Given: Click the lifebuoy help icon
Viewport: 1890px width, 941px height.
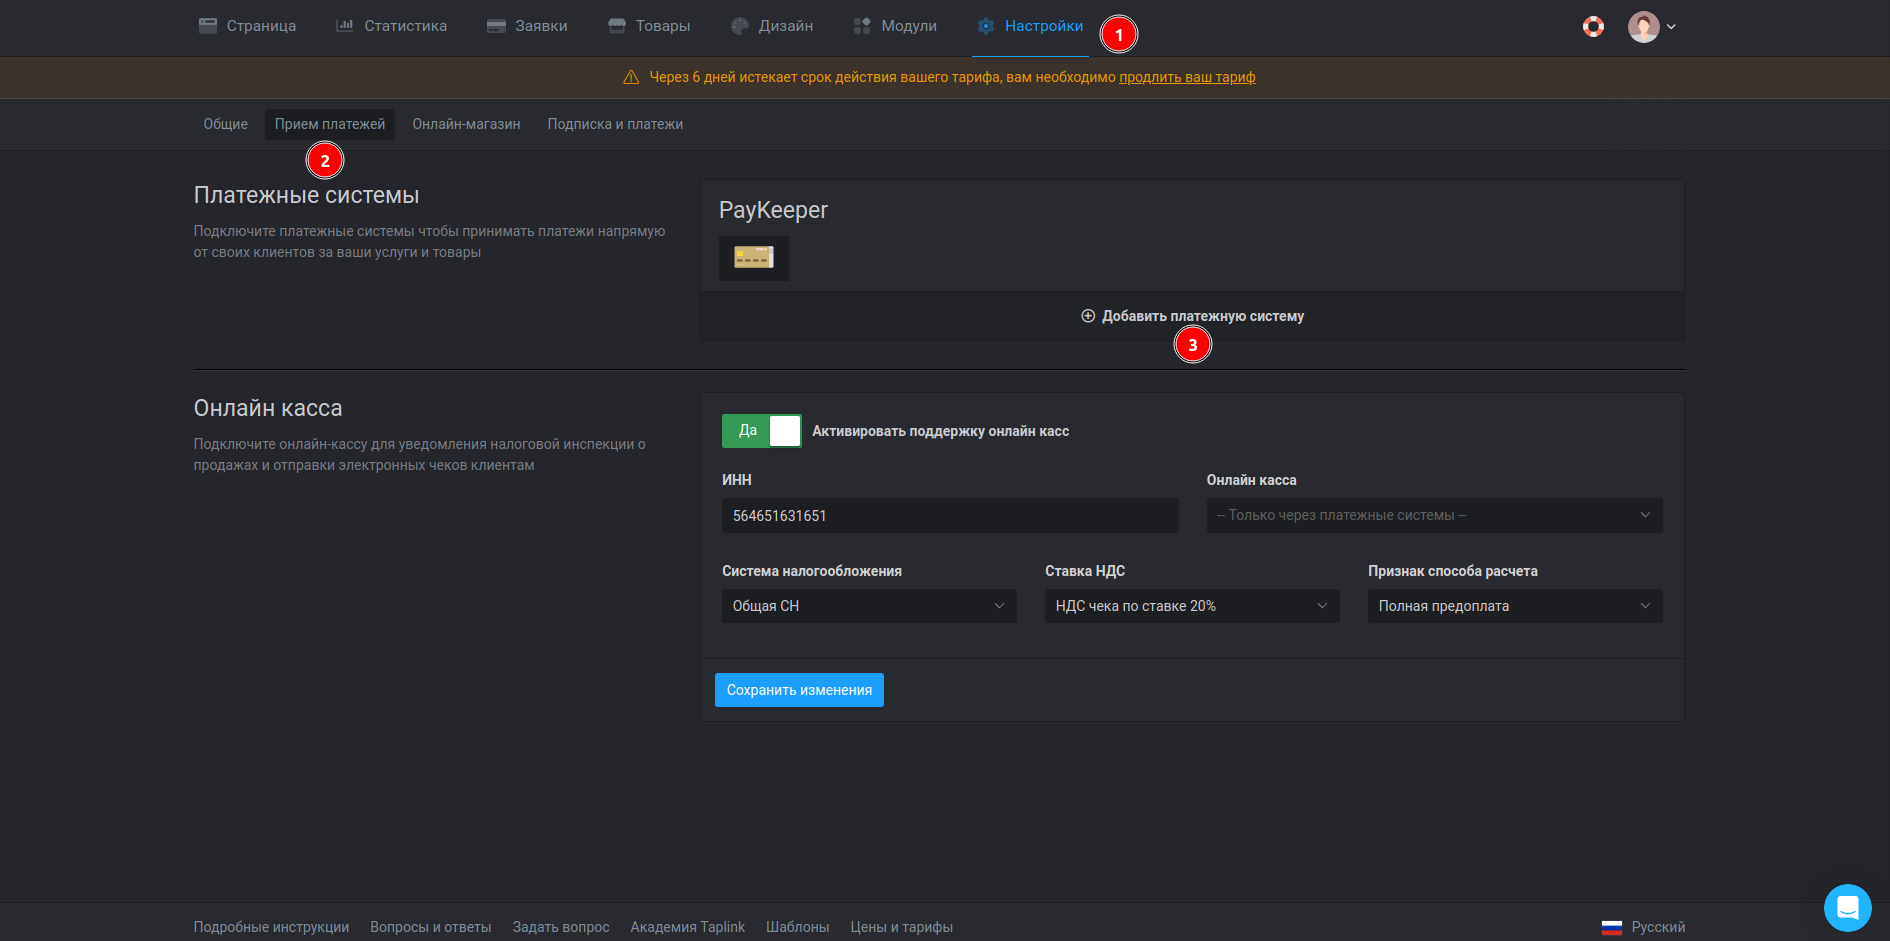Looking at the screenshot, I should [x=1594, y=27].
